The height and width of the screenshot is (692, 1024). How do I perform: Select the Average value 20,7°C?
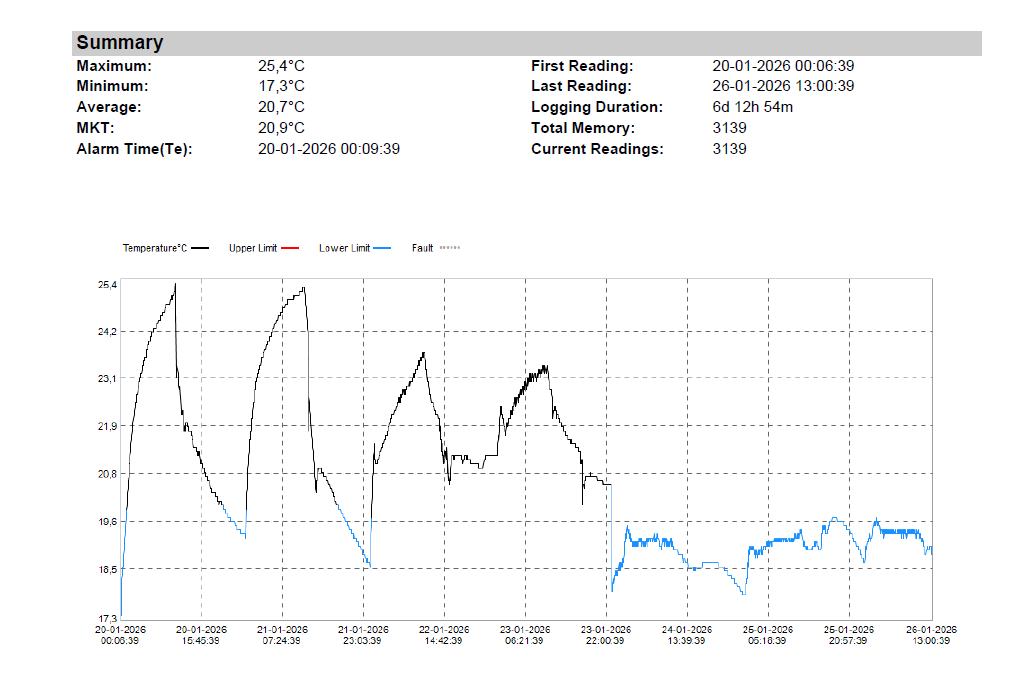point(281,107)
